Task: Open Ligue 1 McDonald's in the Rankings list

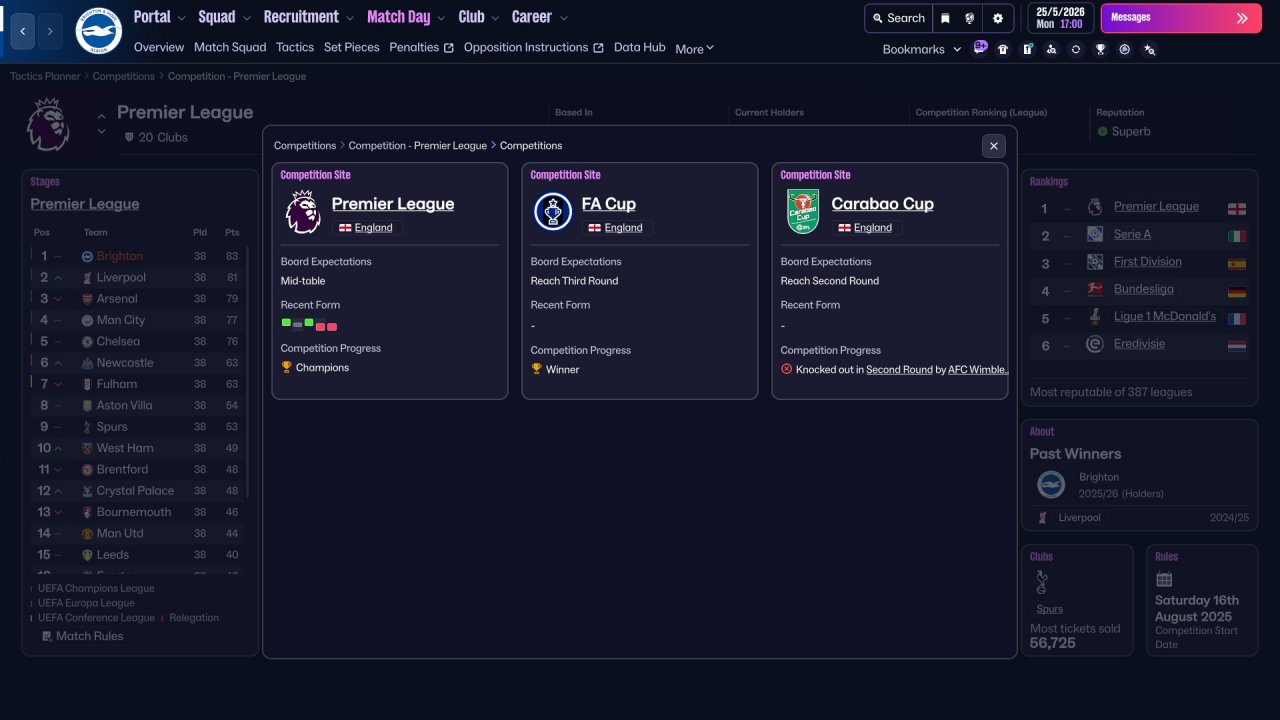Action: (1165, 317)
